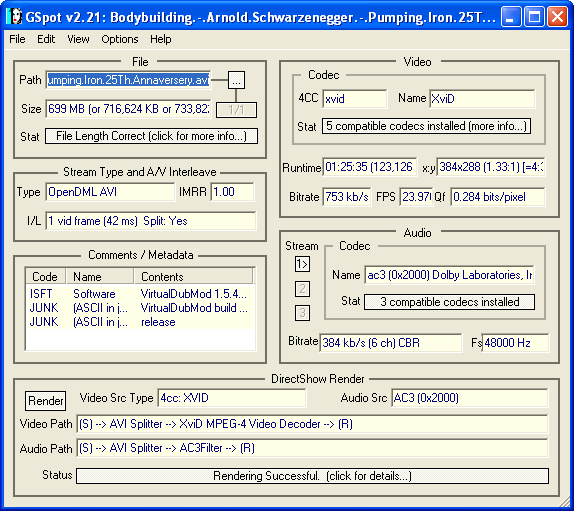Open the Options menu
574x511 pixels.
click(120, 39)
